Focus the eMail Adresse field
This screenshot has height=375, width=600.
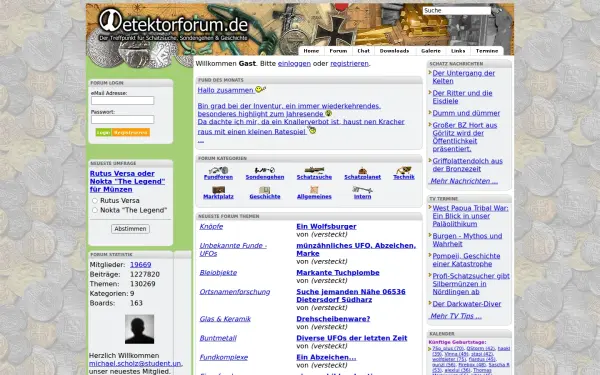(122, 101)
